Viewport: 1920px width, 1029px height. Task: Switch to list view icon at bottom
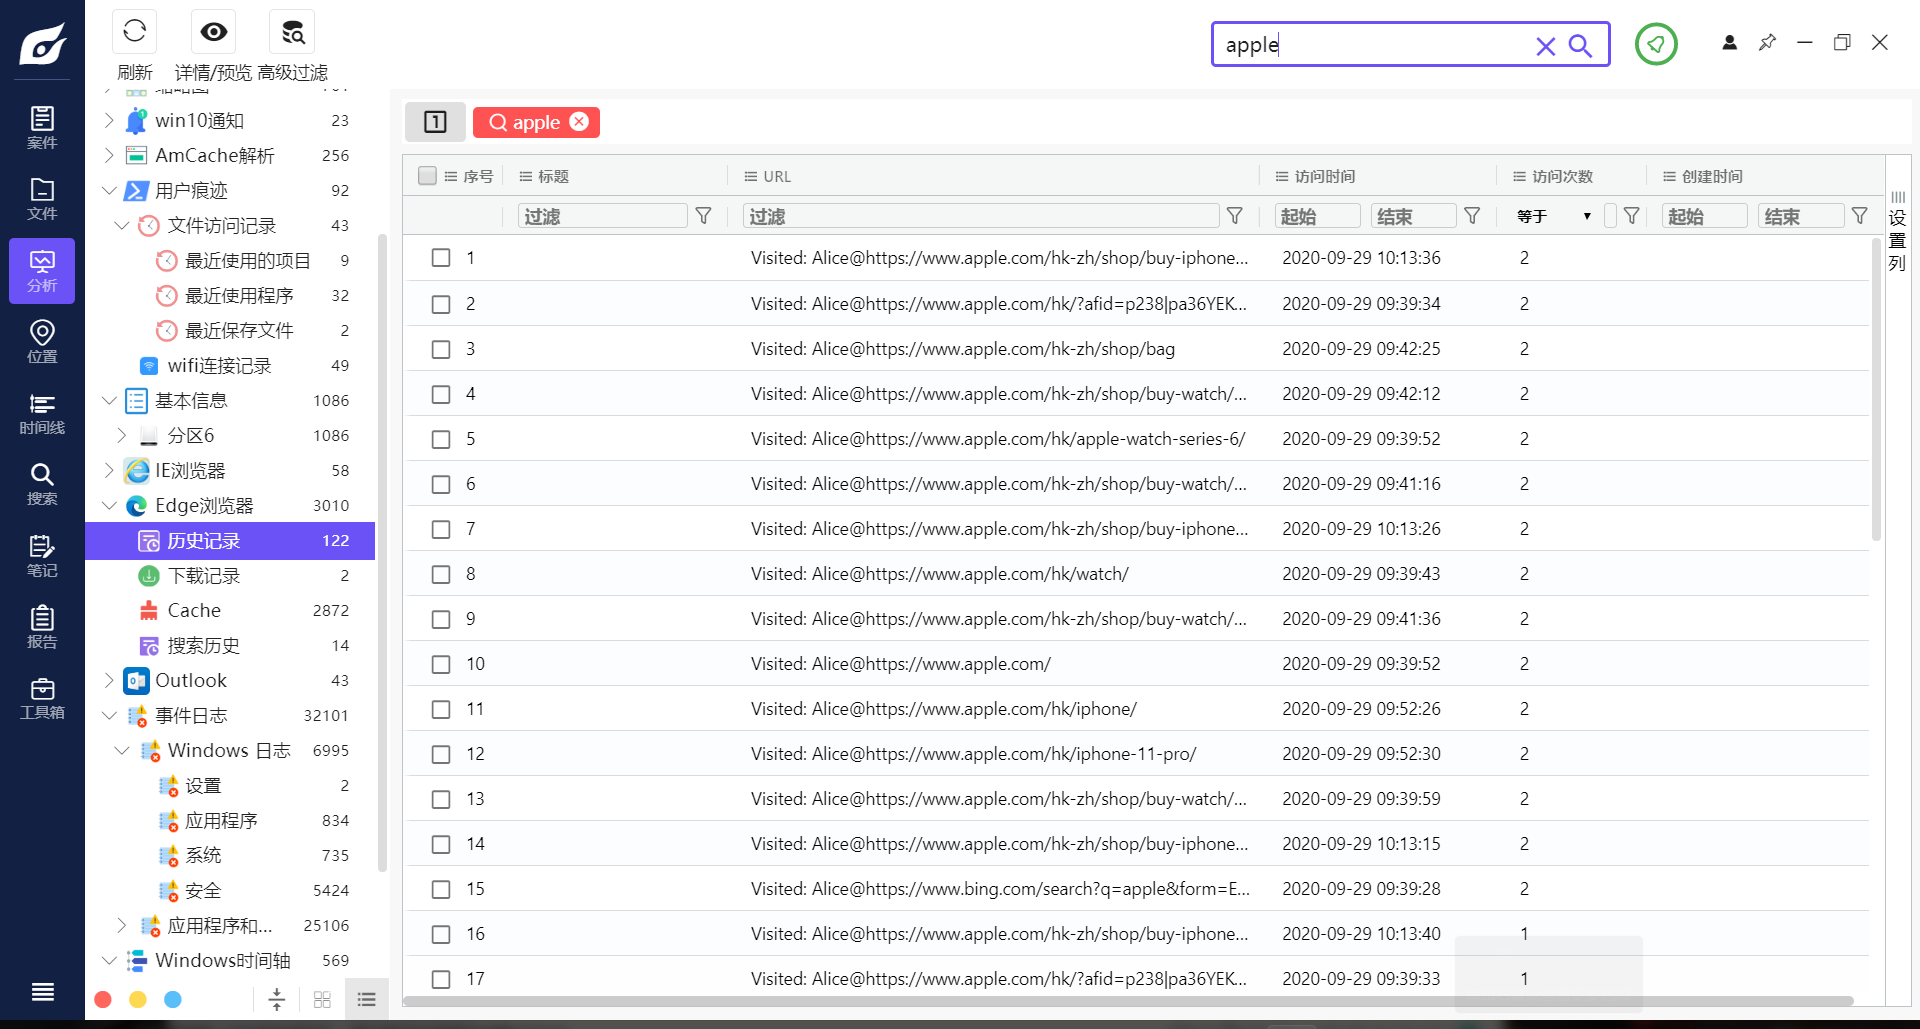click(x=367, y=999)
